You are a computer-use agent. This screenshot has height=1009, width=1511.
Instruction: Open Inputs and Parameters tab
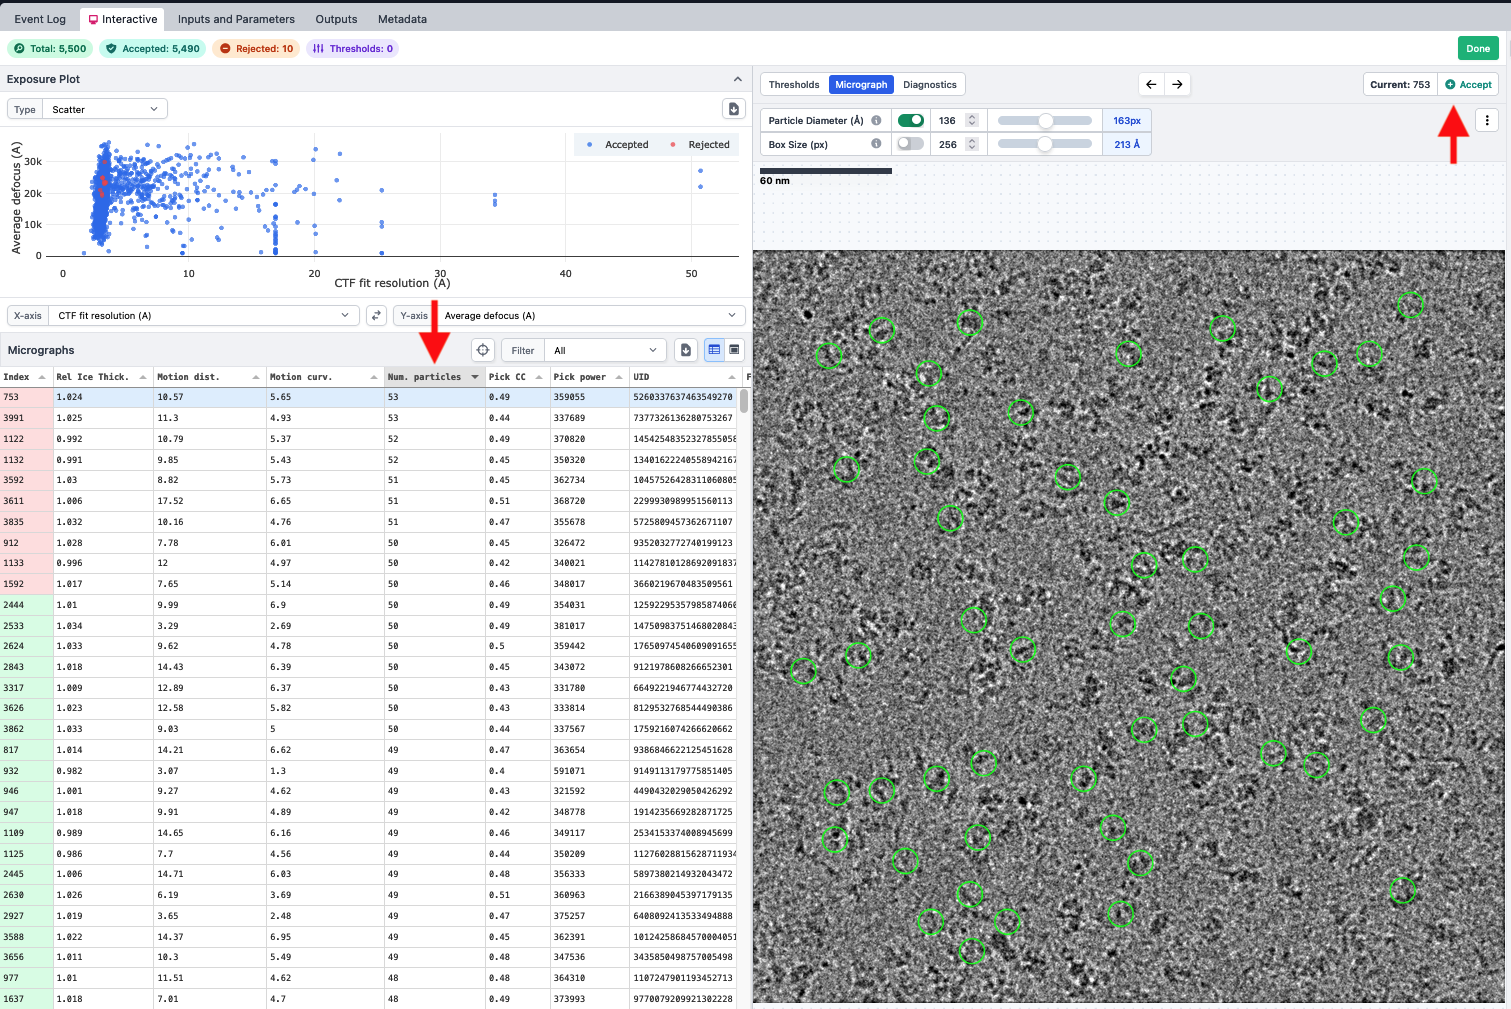pyautogui.click(x=236, y=19)
